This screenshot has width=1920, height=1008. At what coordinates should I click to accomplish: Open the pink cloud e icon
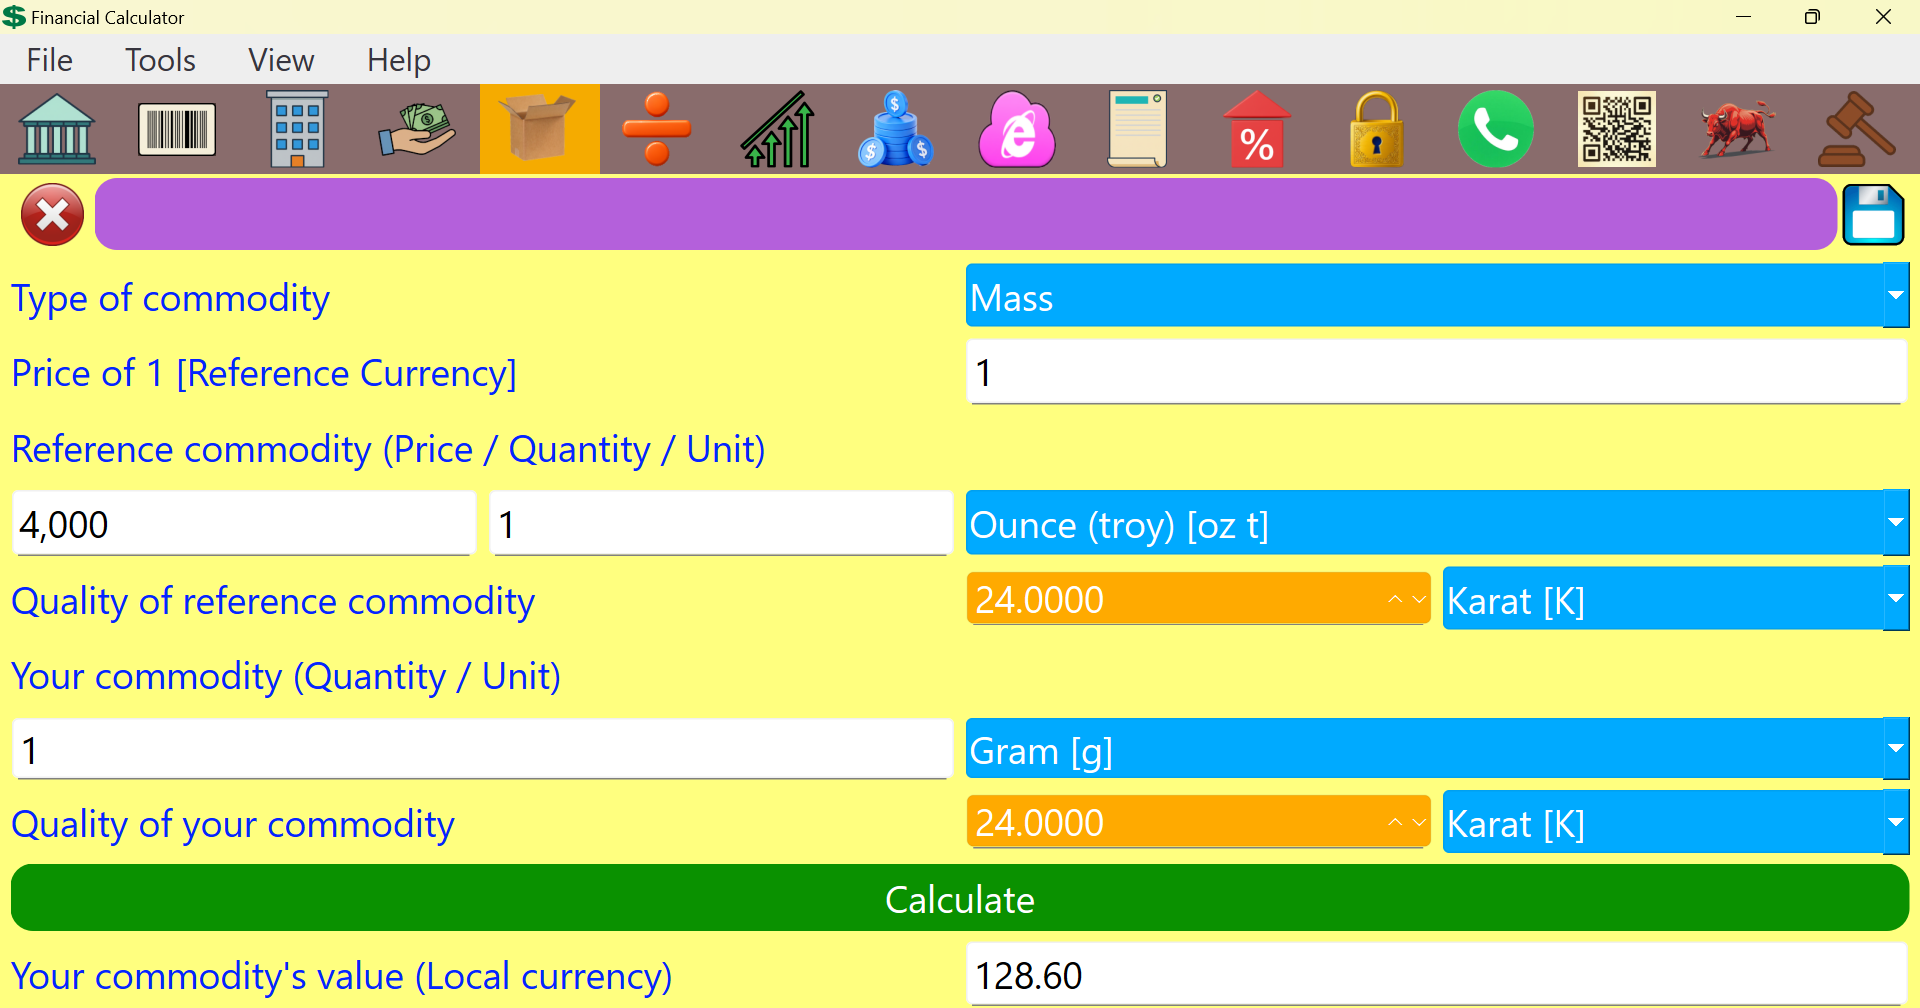[x=1017, y=129]
